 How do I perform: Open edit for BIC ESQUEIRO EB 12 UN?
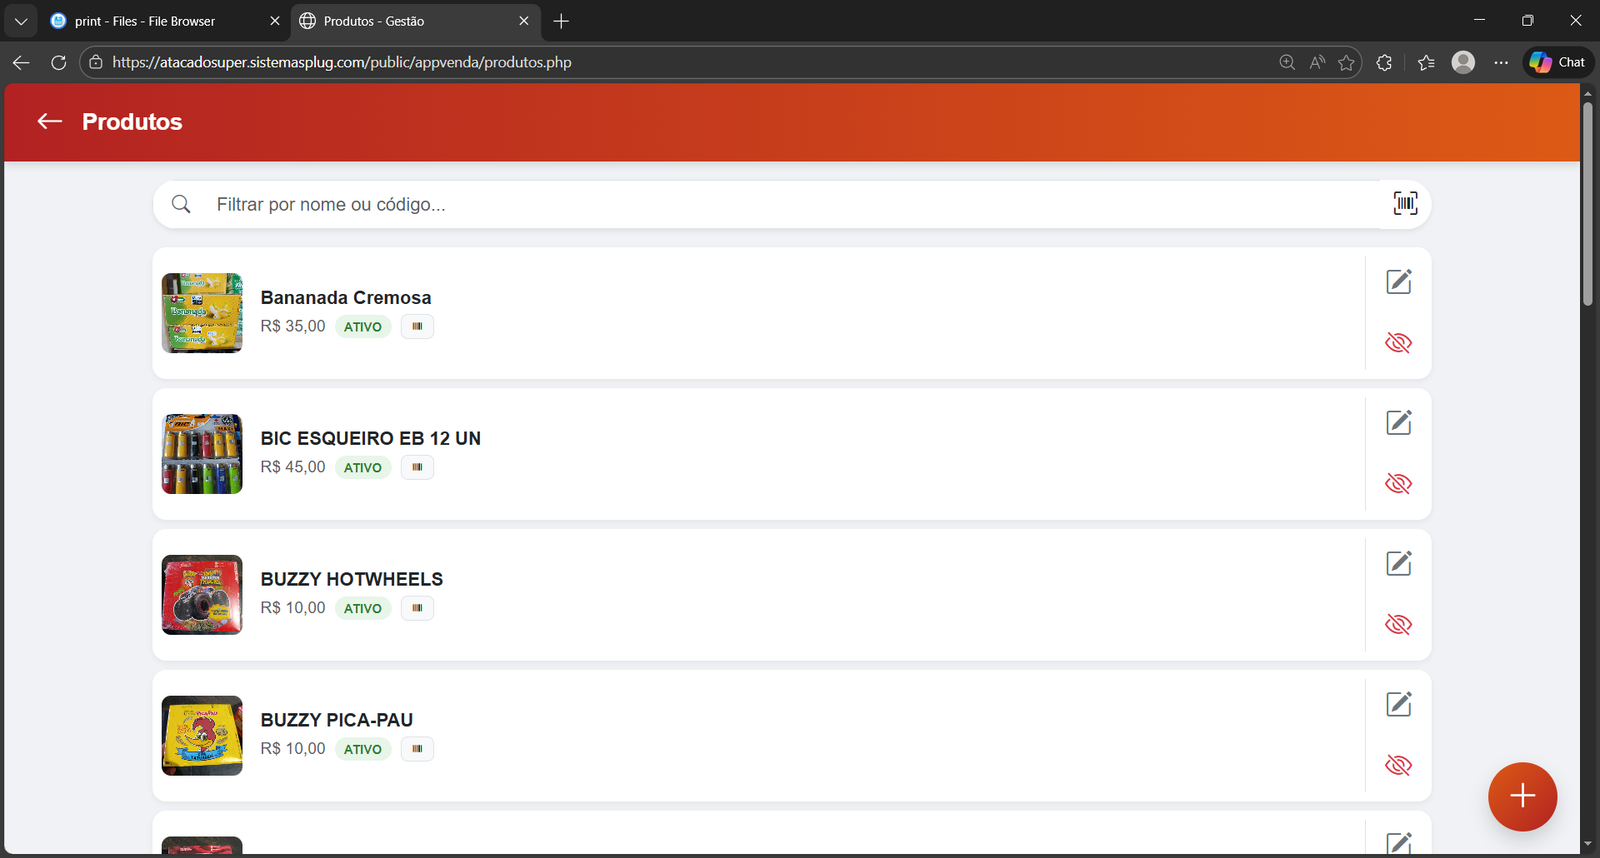coord(1398,423)
